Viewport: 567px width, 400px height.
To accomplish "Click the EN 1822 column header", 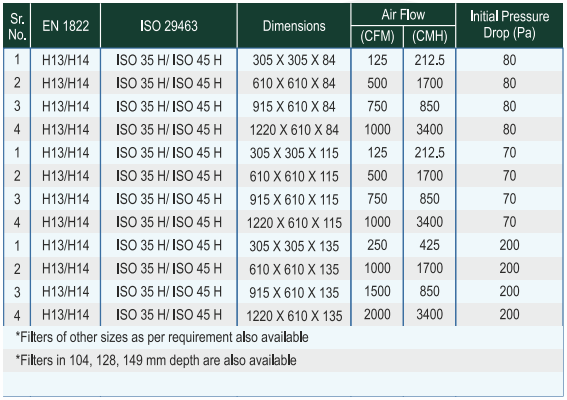I will point(65,26).
